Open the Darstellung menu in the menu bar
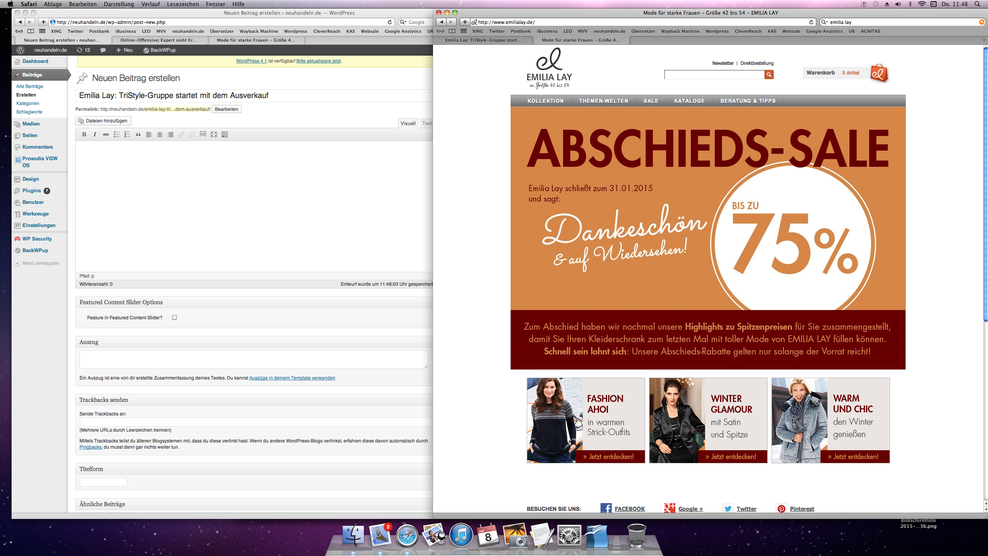The height and width of the screenshot is (556, 988). 118,4
